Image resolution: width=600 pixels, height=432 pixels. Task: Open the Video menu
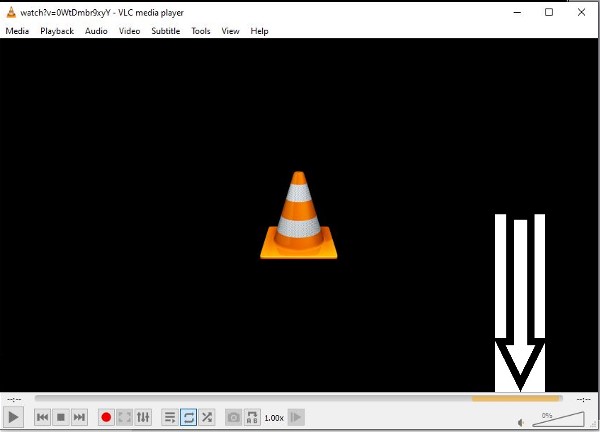(x=129, y=31)
